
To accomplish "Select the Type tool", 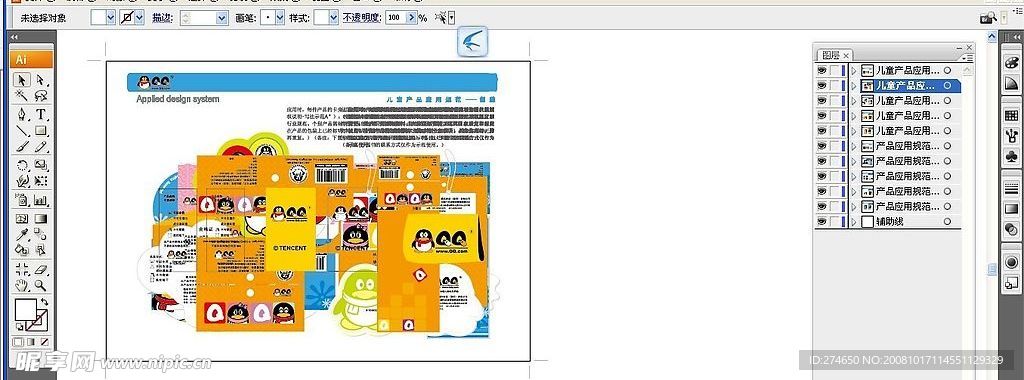I will [40, 115].
